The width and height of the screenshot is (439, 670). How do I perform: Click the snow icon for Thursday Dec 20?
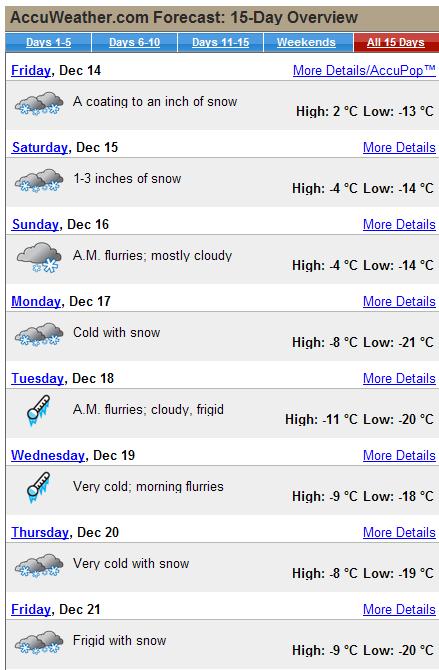(x=39, y=565)
